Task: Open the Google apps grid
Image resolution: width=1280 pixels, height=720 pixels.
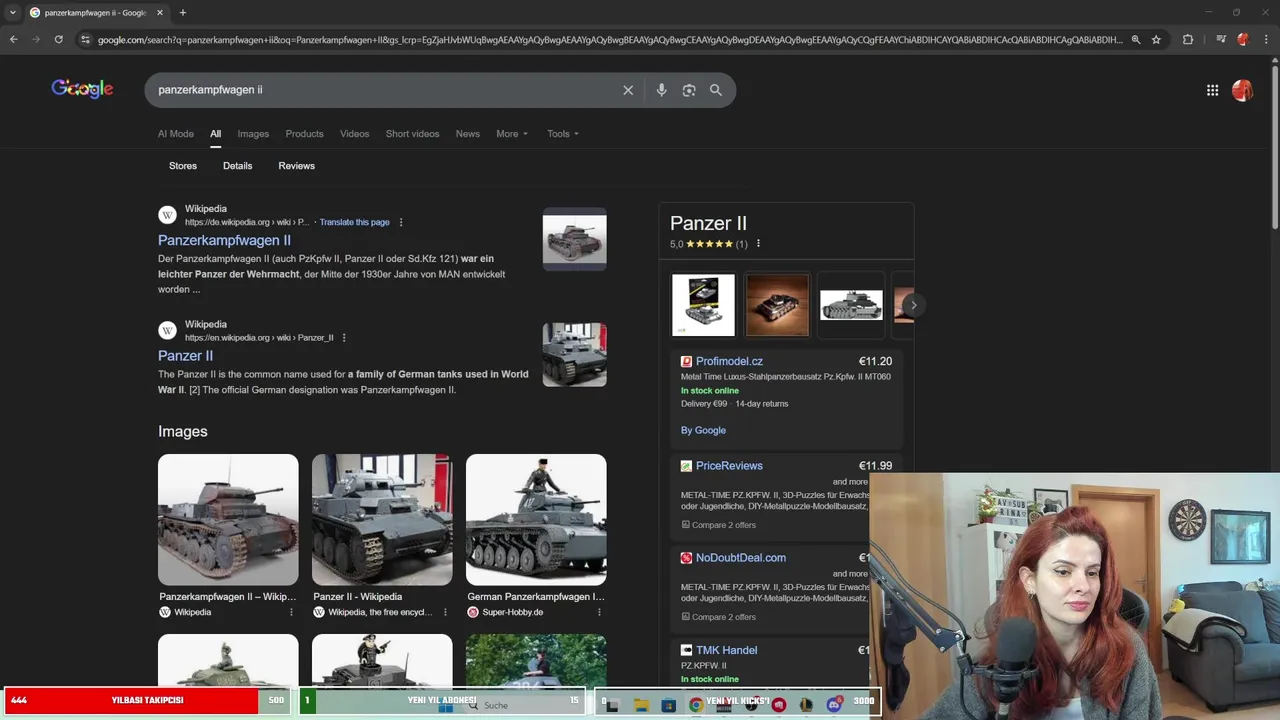Action: [x=1212, y=90]
